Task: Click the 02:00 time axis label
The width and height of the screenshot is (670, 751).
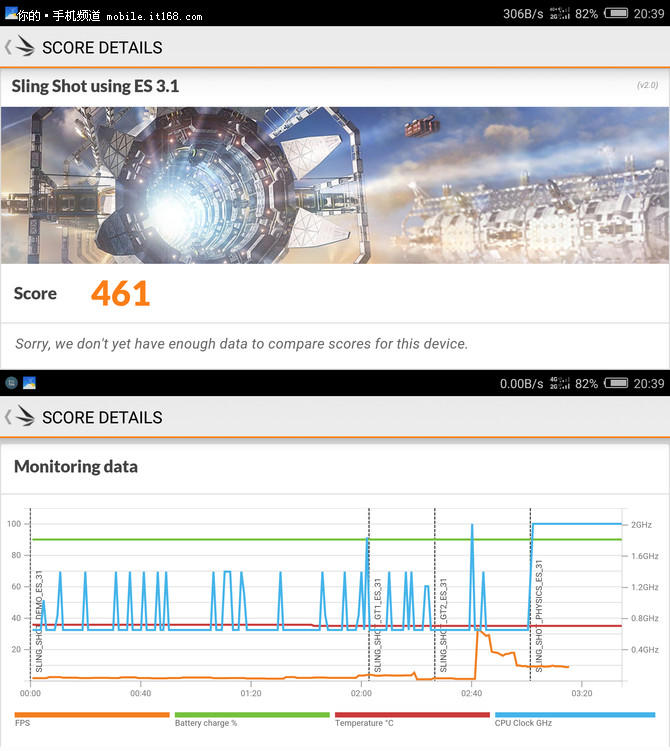Action: click(x=361, y=693)
